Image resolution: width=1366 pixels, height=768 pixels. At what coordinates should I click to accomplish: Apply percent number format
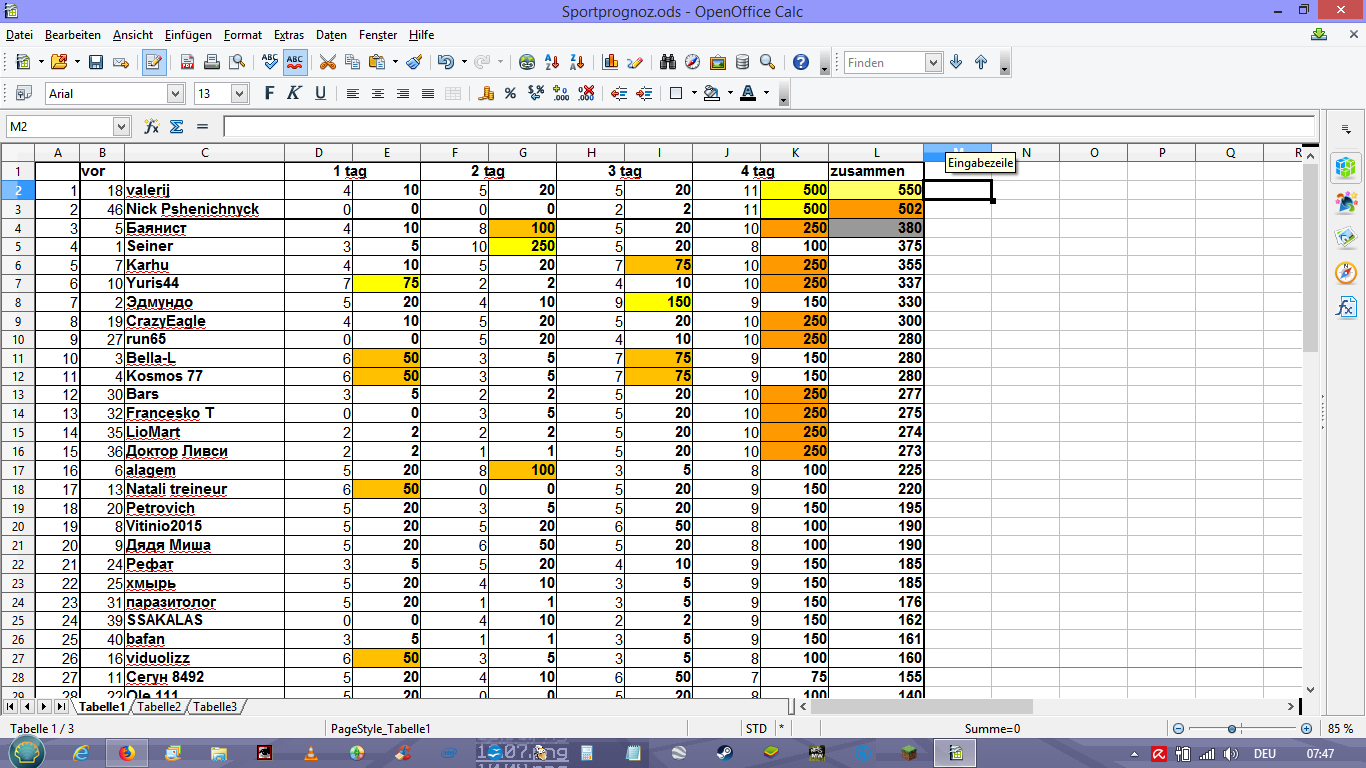(510, 93)
